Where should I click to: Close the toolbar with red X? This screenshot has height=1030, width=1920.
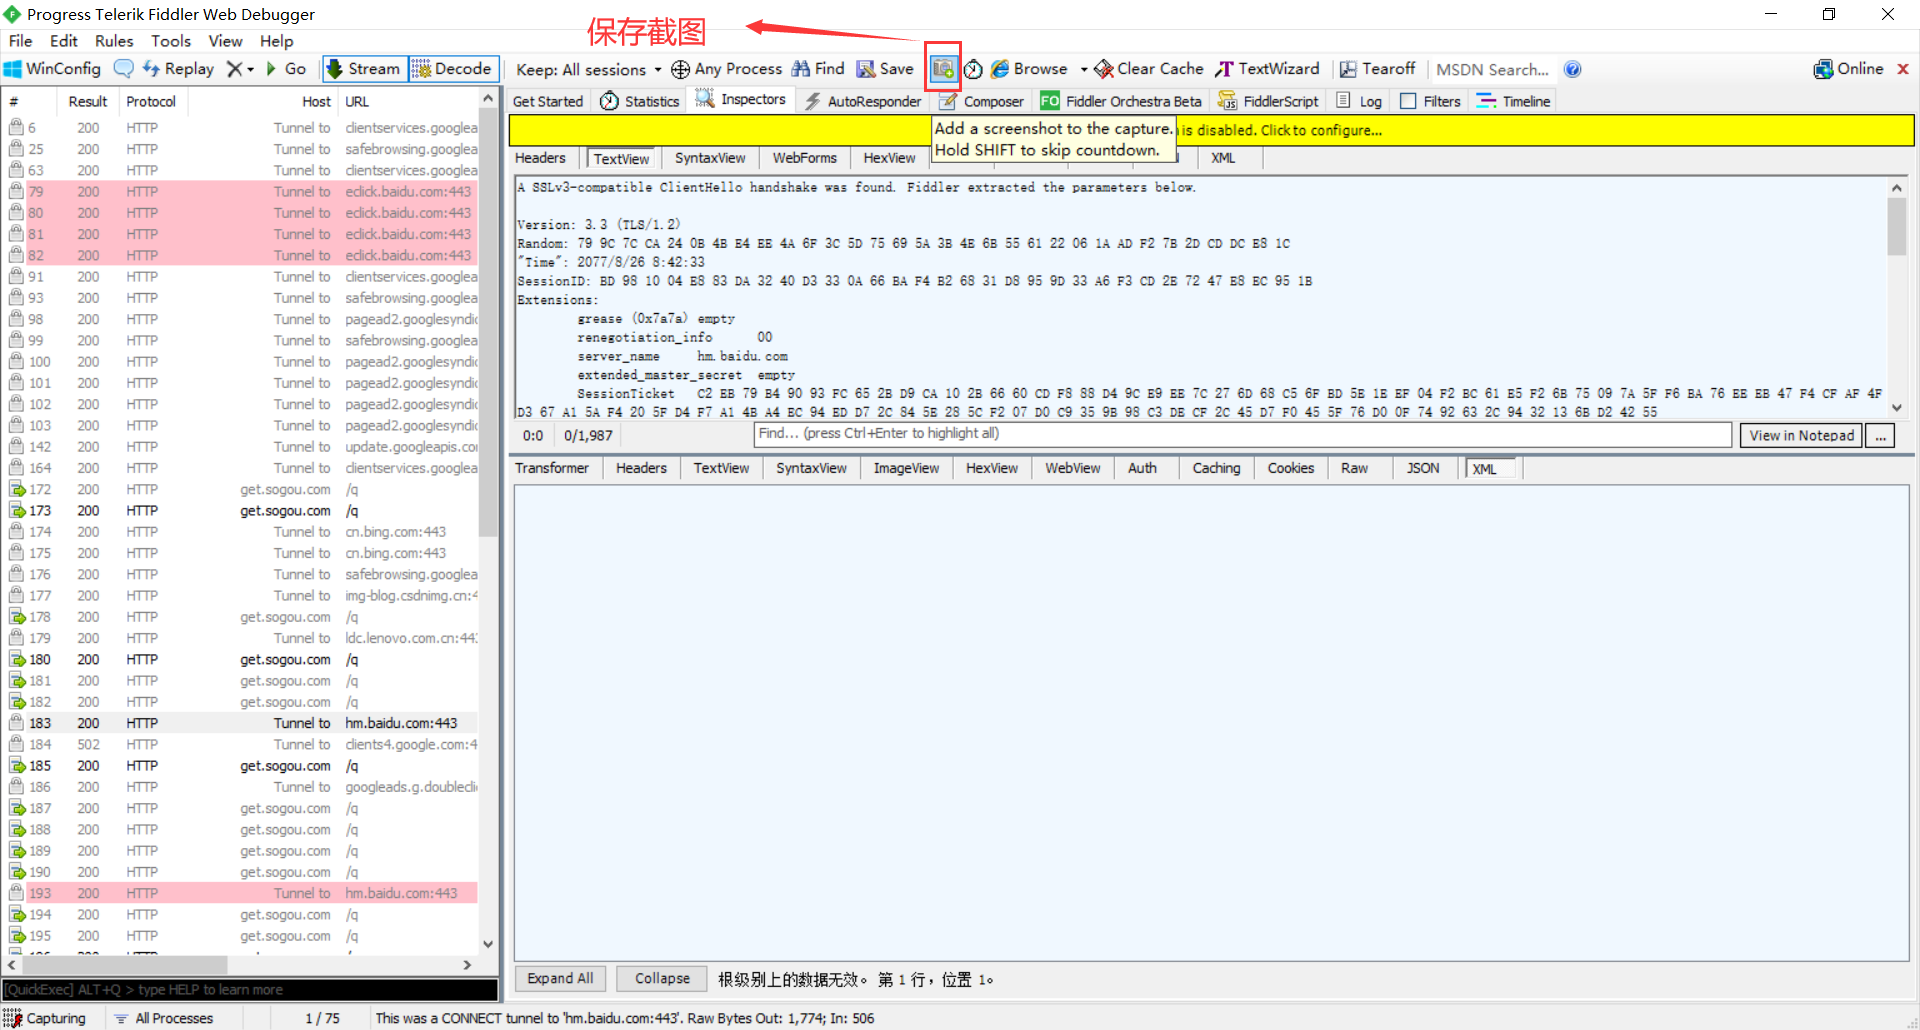coord(1903,69)
